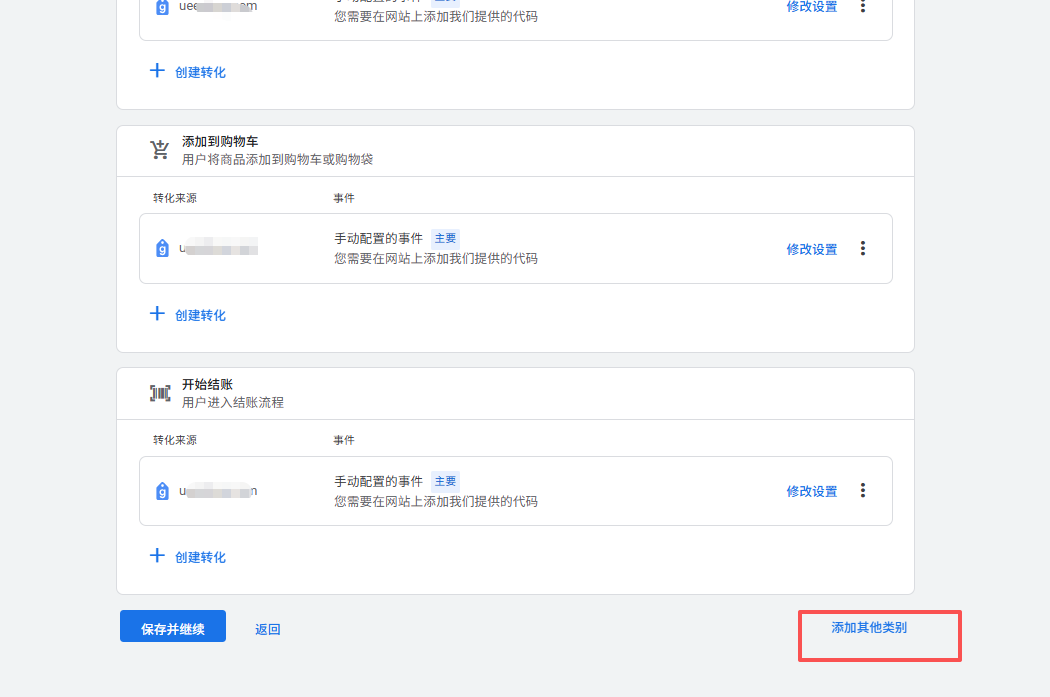
Task: Click the 主要 badge in 添加到购物车 row
Action: [445, 239]
